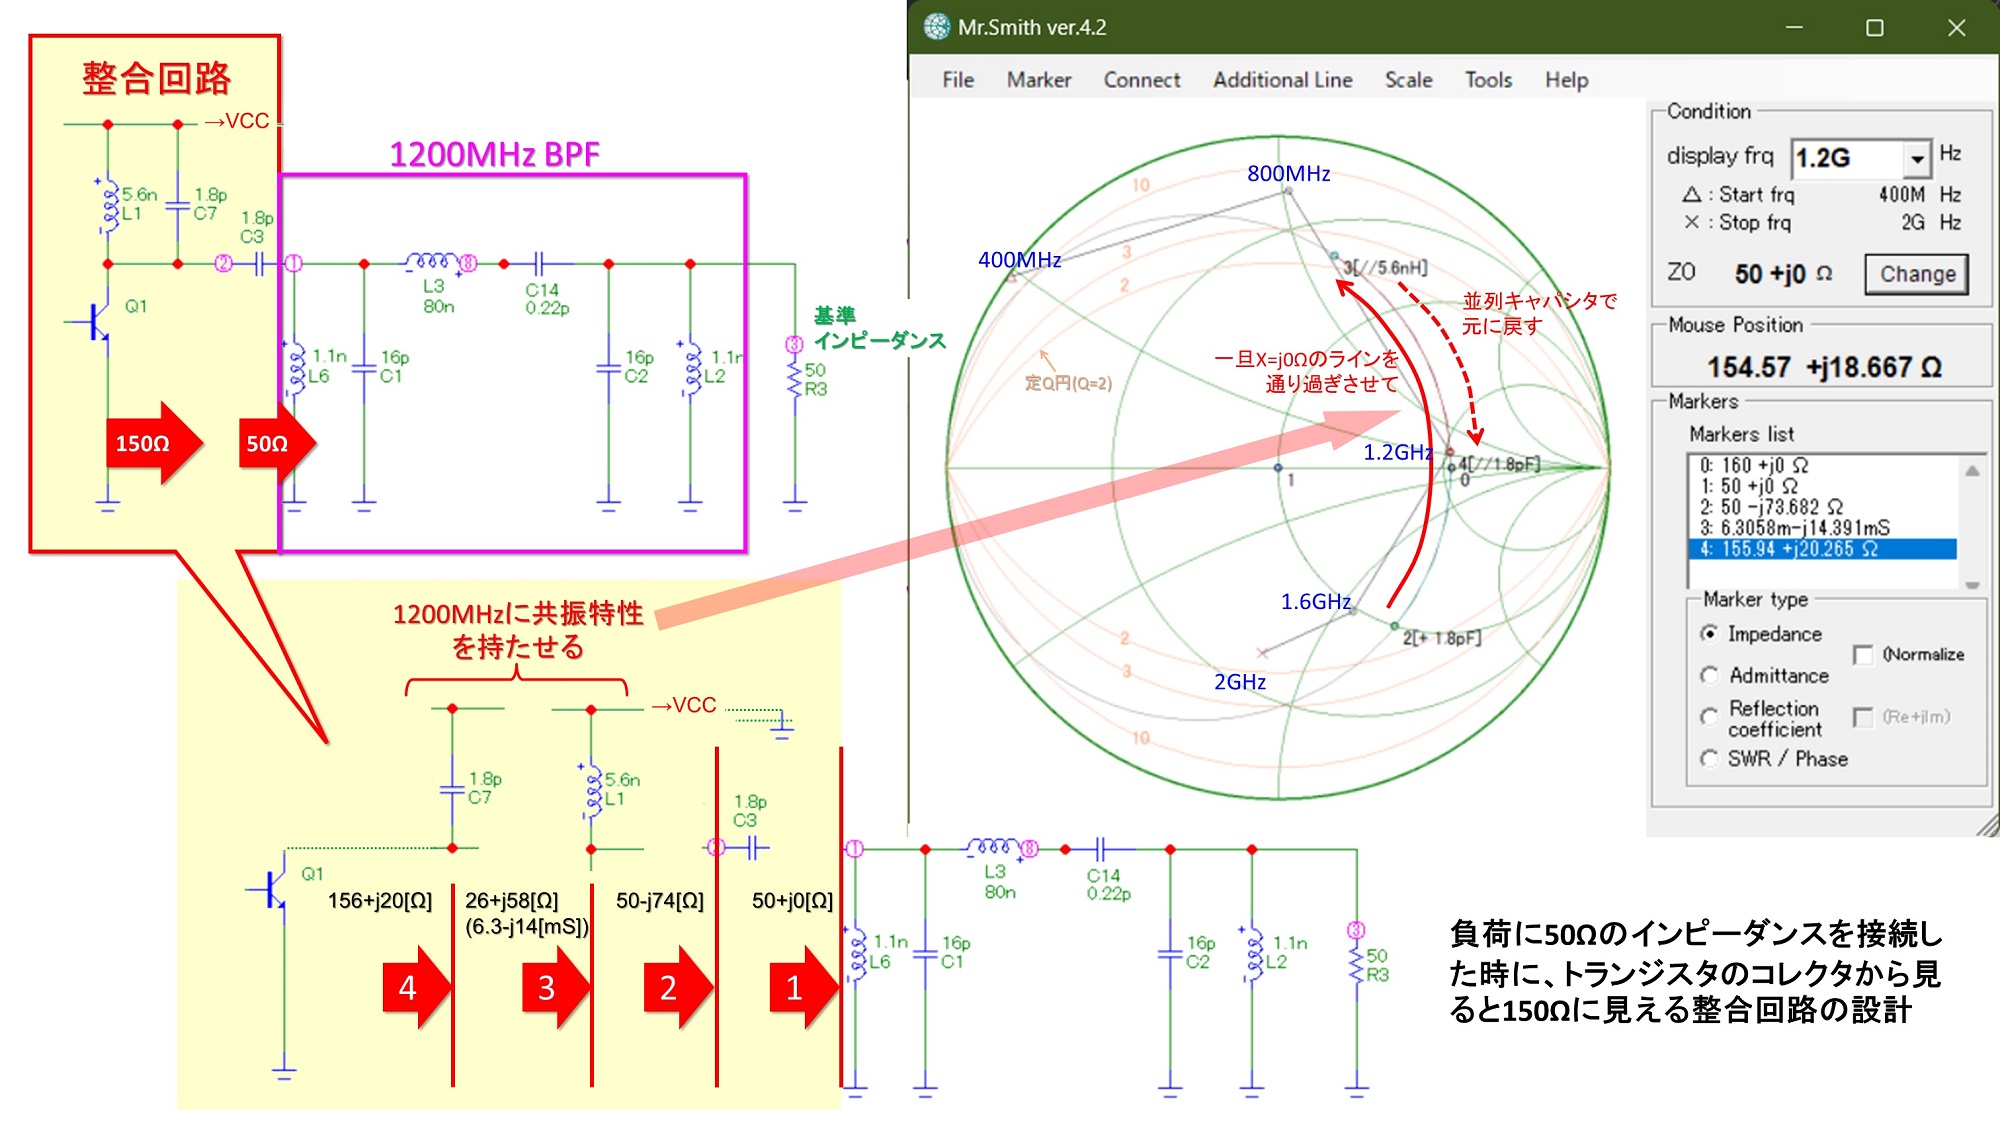The image size is (2000, 1125).
Task: Click the Change Z0 button
Action: tap(1916, 274)
